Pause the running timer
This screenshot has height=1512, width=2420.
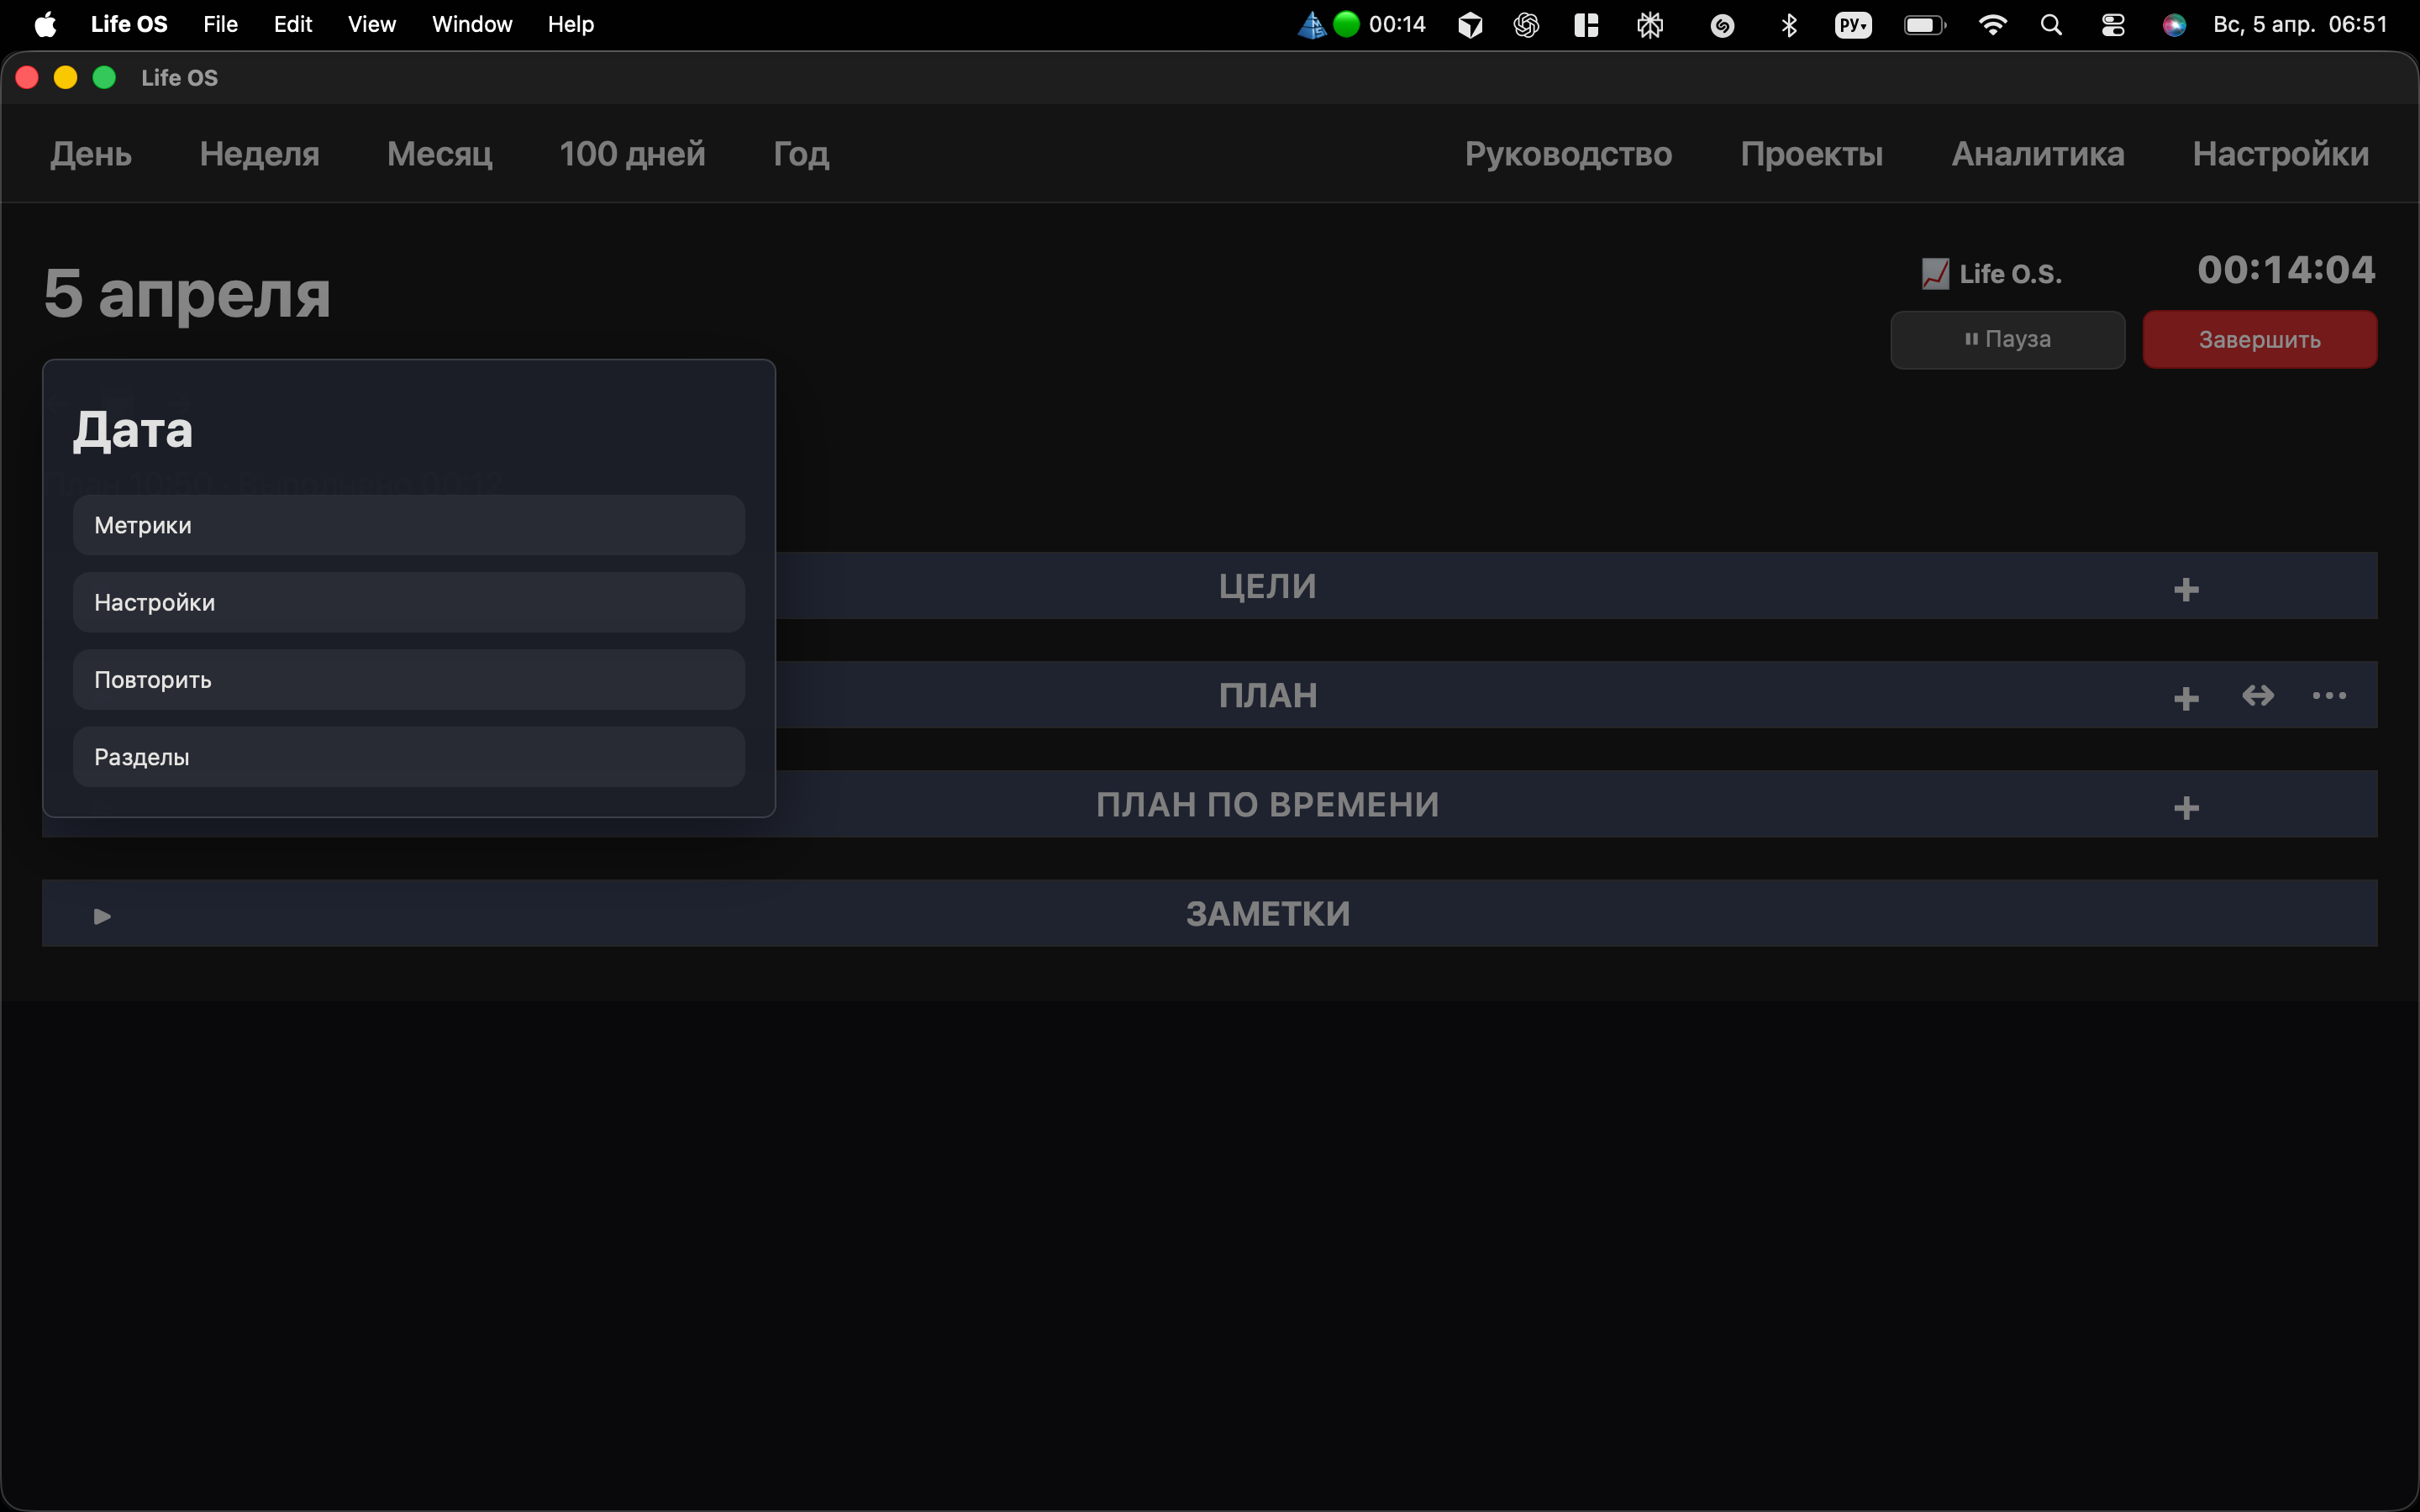[x=2007, y=340]
